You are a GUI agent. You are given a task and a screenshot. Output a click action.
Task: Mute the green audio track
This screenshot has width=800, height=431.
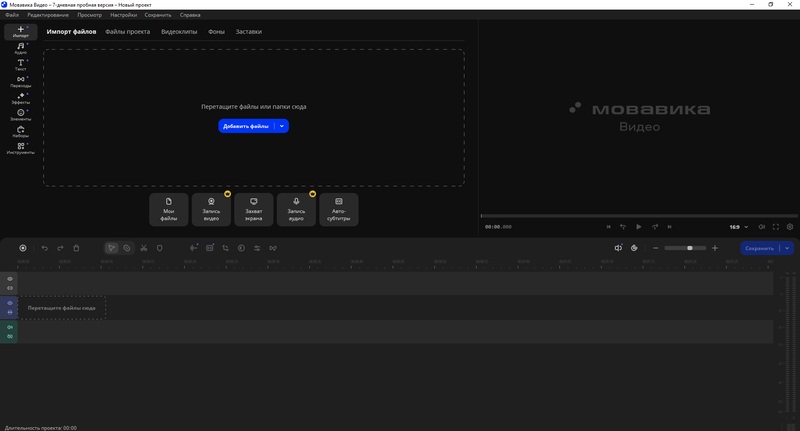point(10,327)
